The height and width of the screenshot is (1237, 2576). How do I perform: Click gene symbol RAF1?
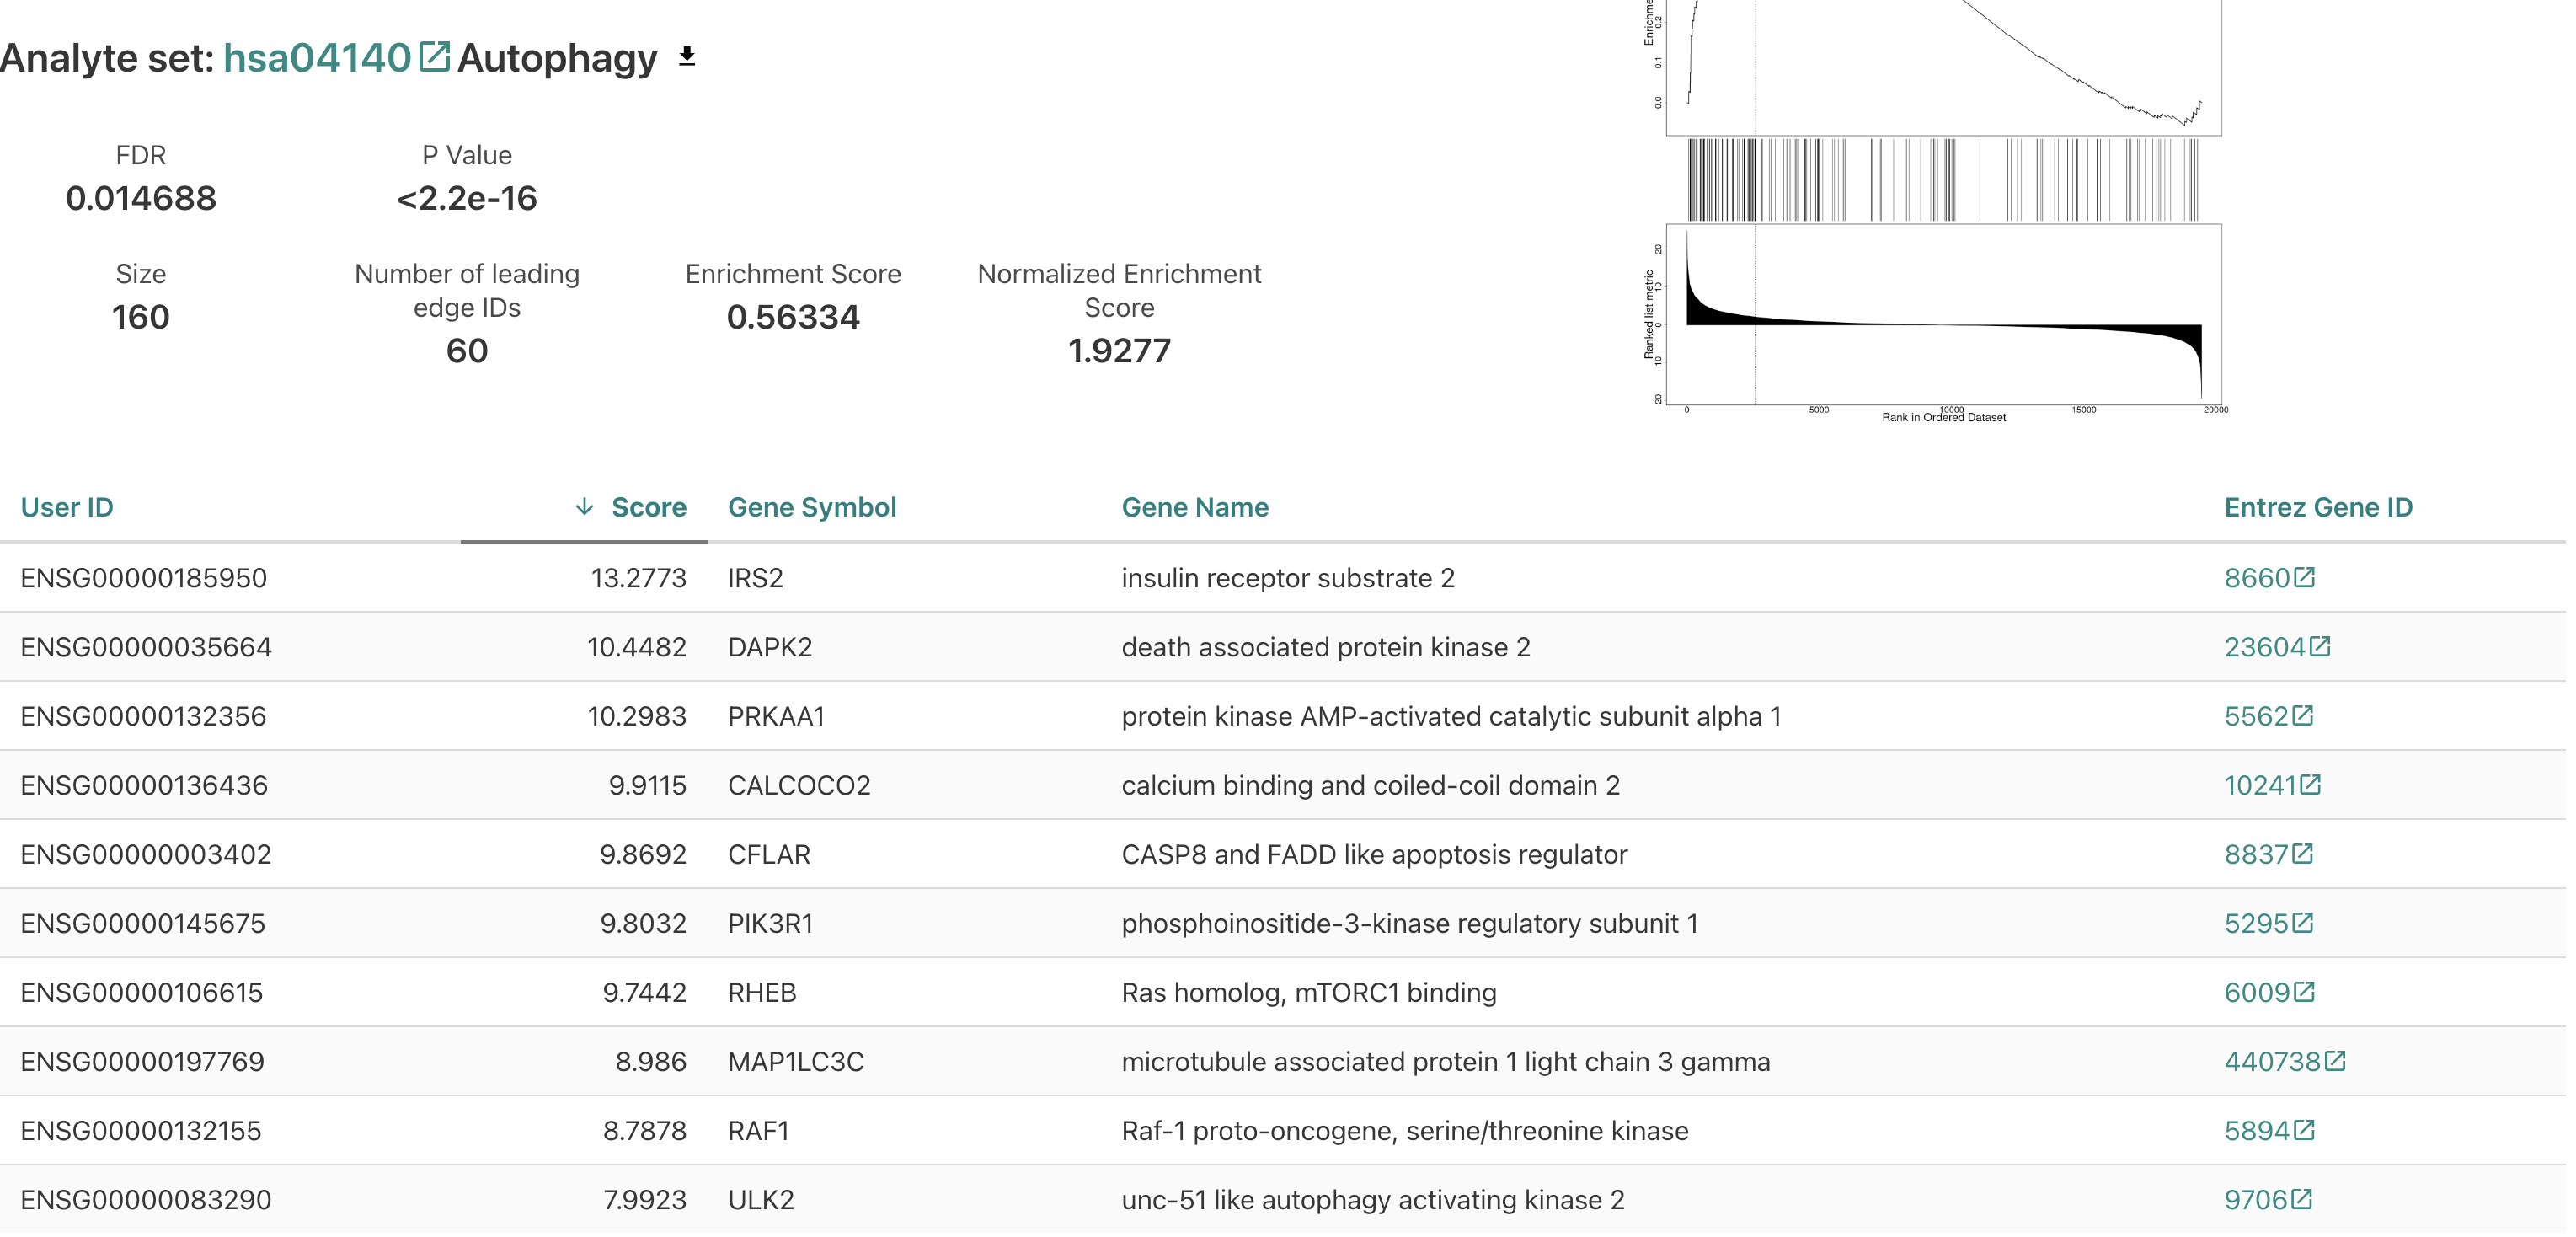(759, 1130)
